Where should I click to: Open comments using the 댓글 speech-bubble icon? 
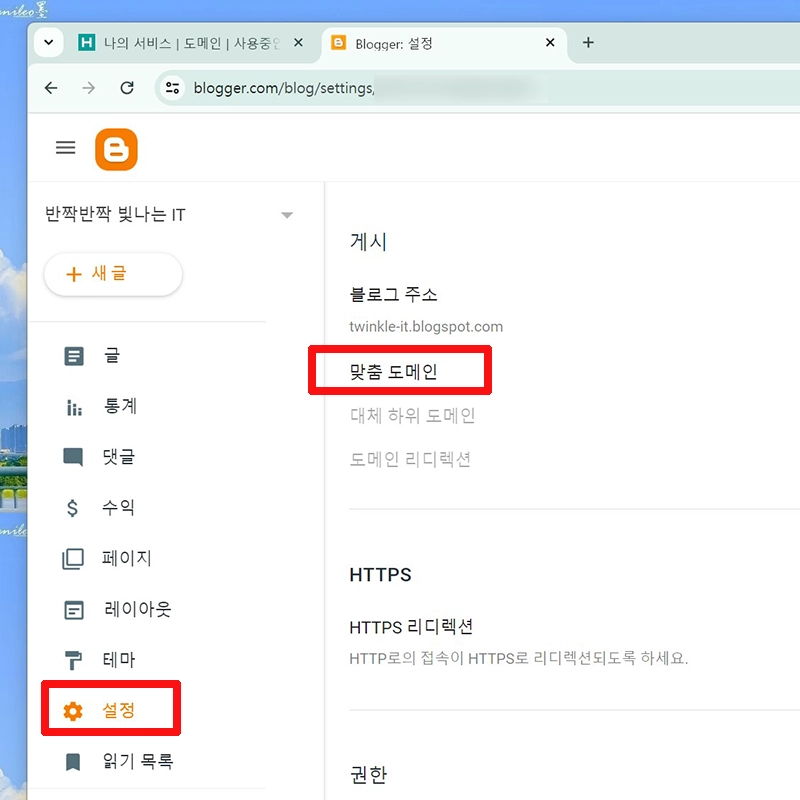(73, 457)
